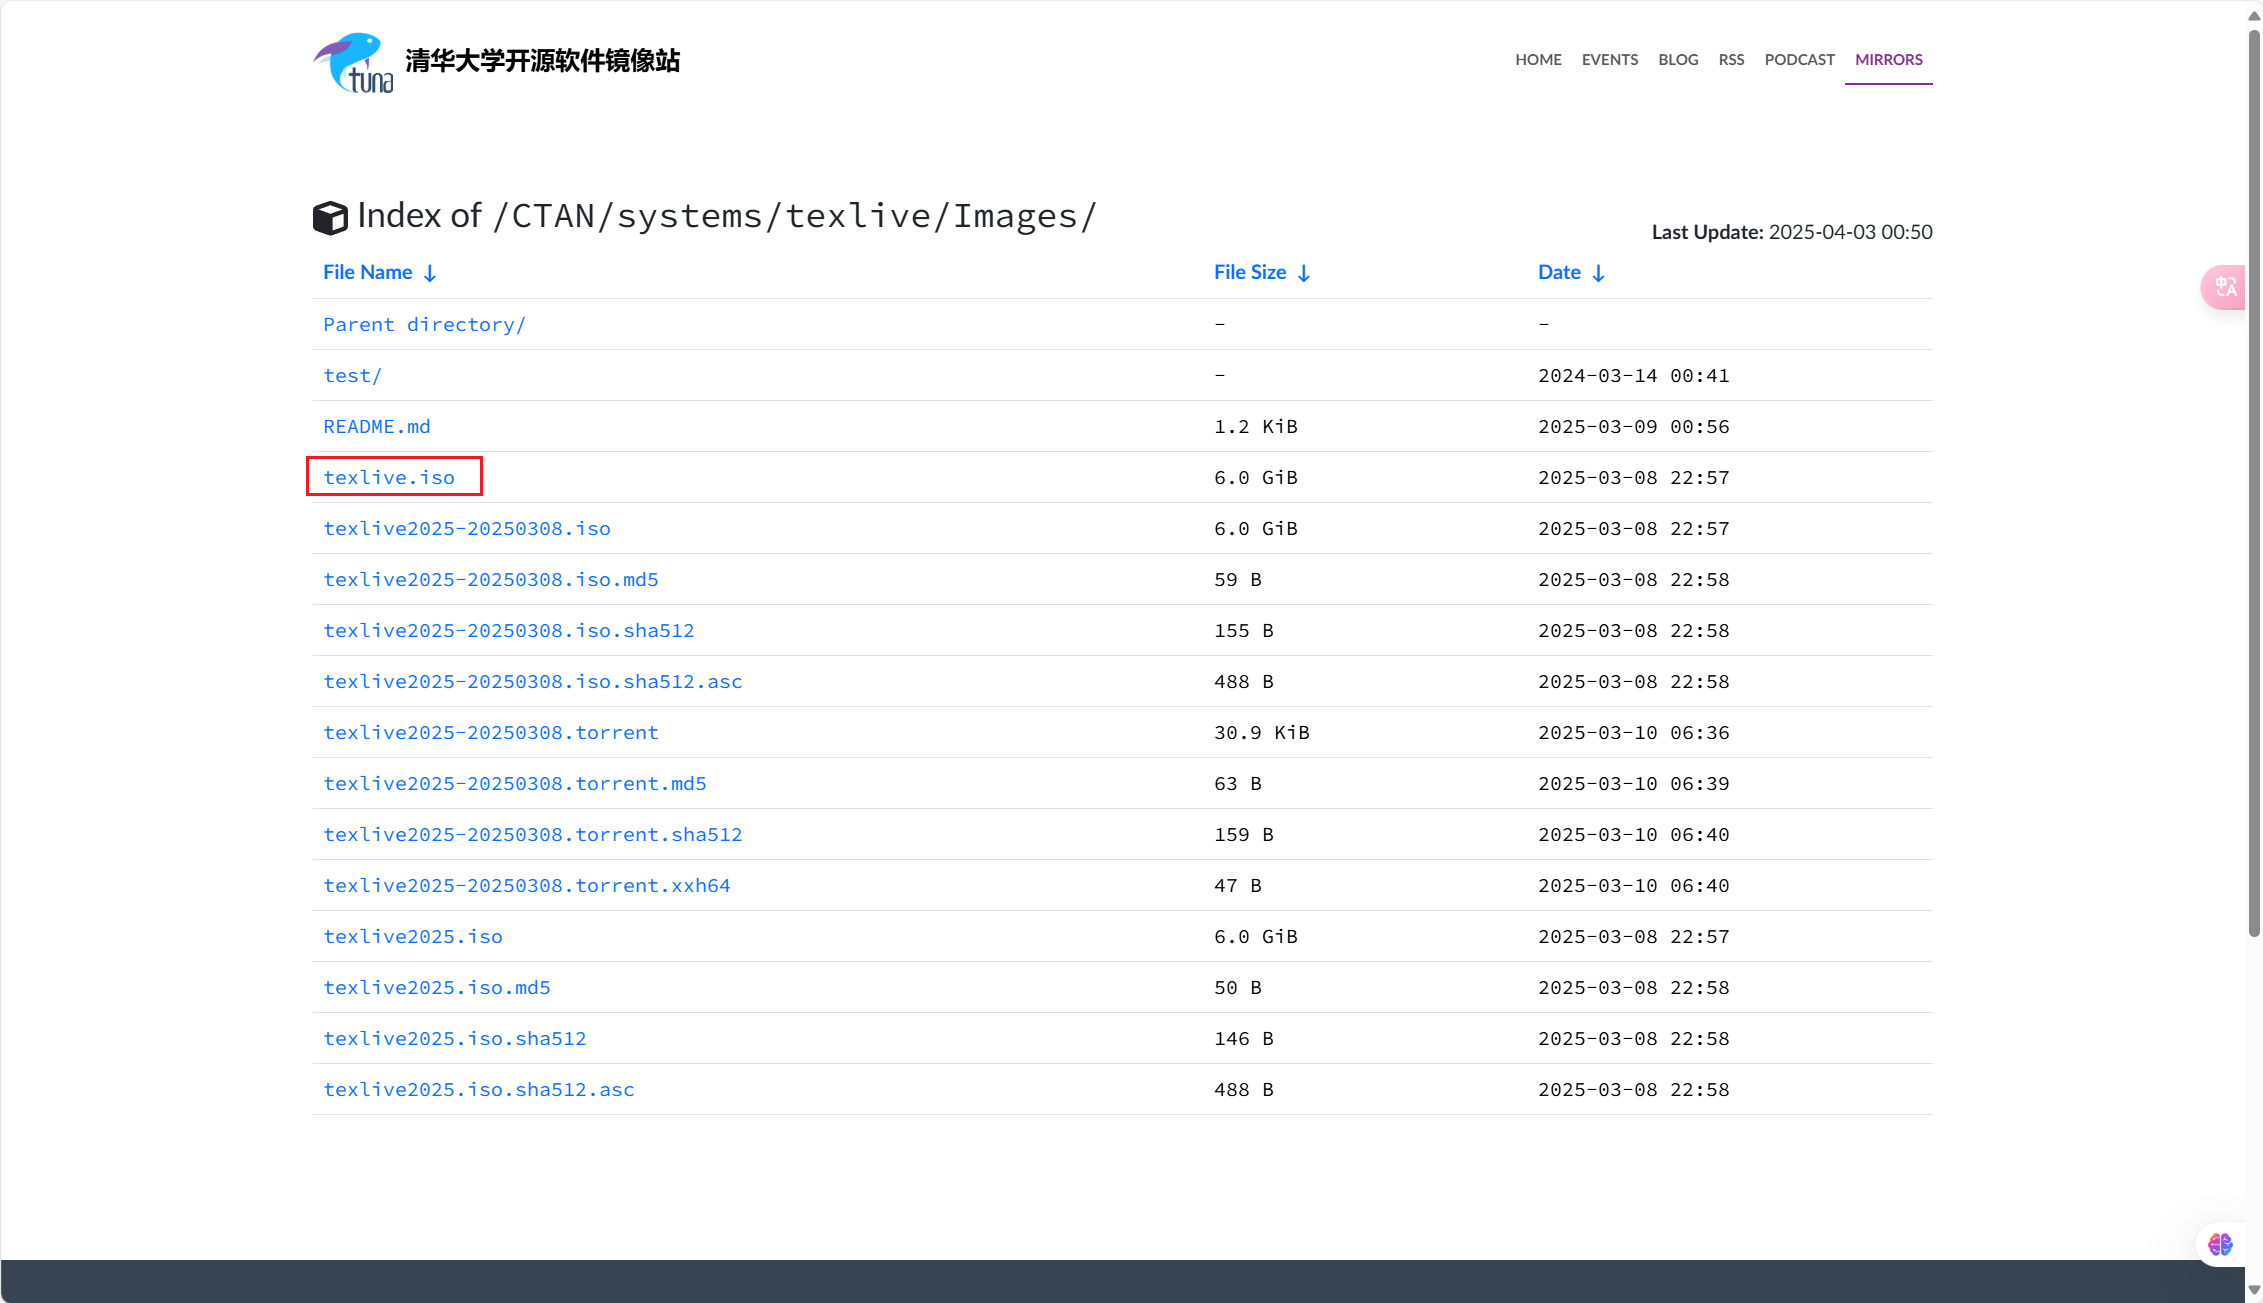Sort by File Size column
The width and height of the screenshot is (2263, 1303).
coord(1262,272)
